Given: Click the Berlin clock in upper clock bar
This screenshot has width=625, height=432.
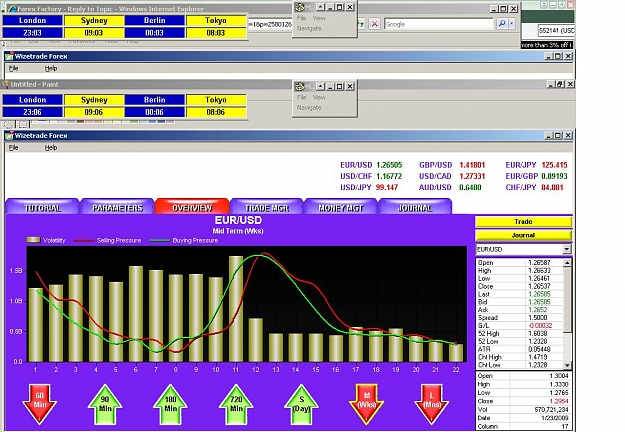Looking at the screenshot, I should pos(154,27).
